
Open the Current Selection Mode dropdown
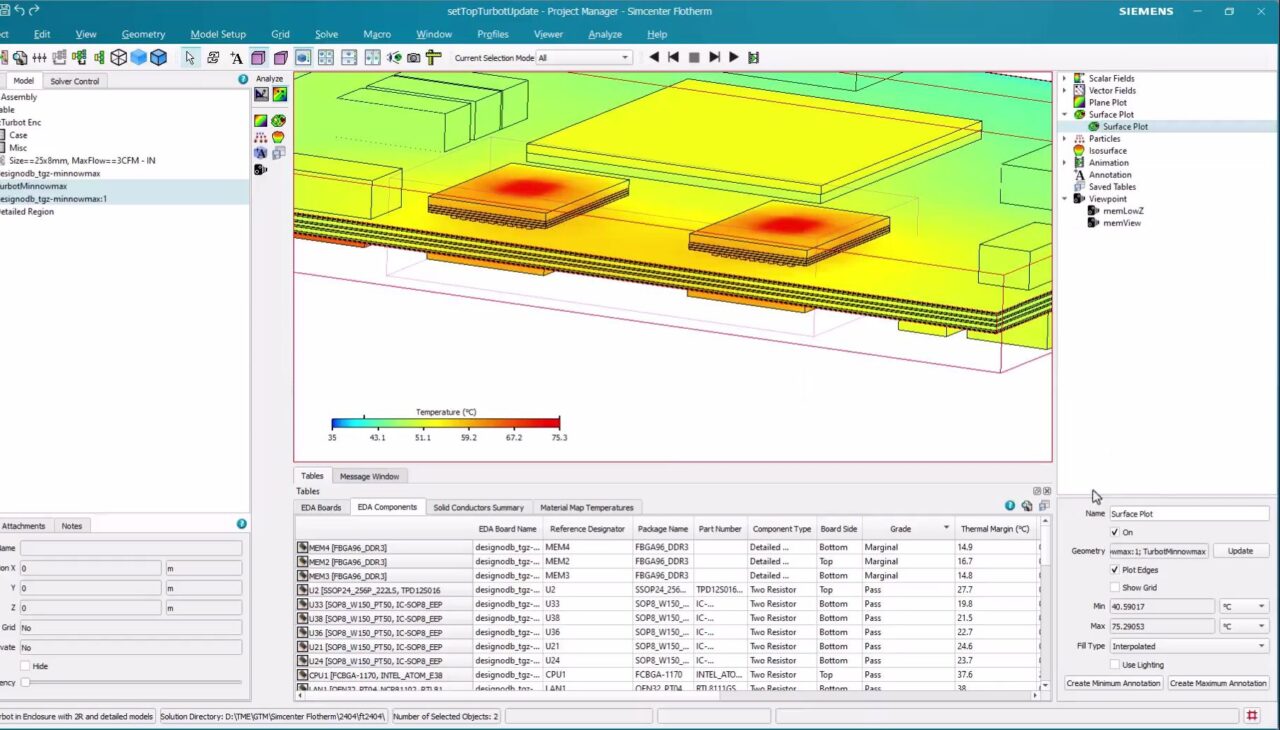point(584,58)
